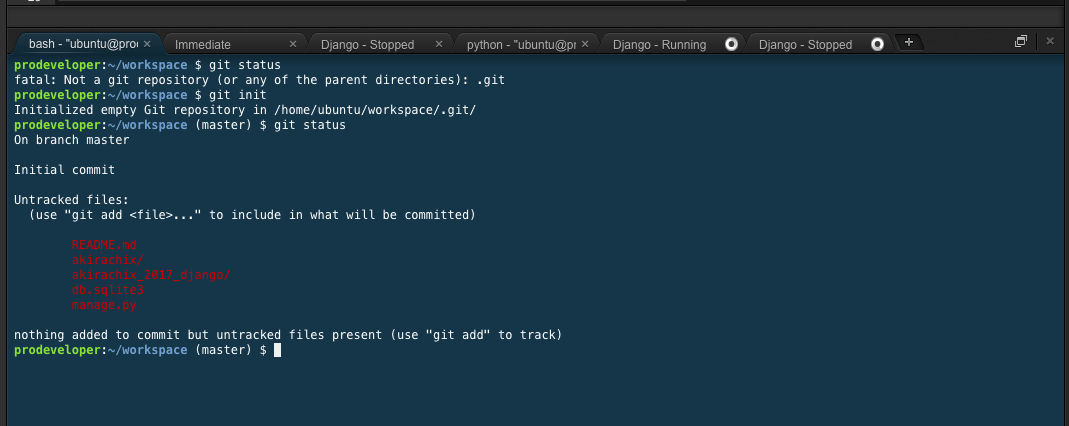Close the console panel with the far-right X
Screen dimensions: 1069x426
(x=1050, y=41)
